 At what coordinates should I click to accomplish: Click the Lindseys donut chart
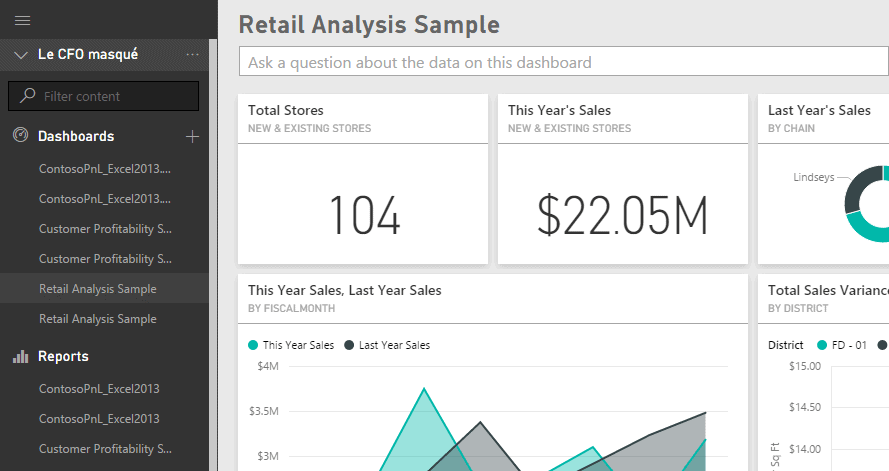tap(864, 204)
